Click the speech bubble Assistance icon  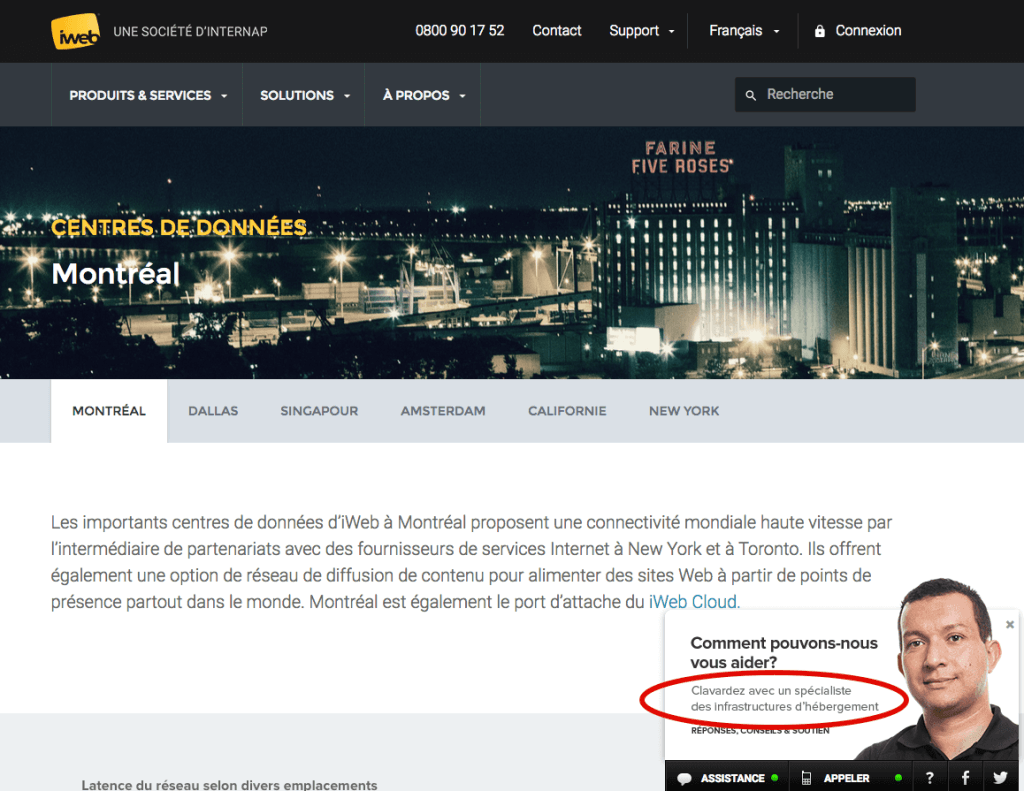[x=684, y=779]
